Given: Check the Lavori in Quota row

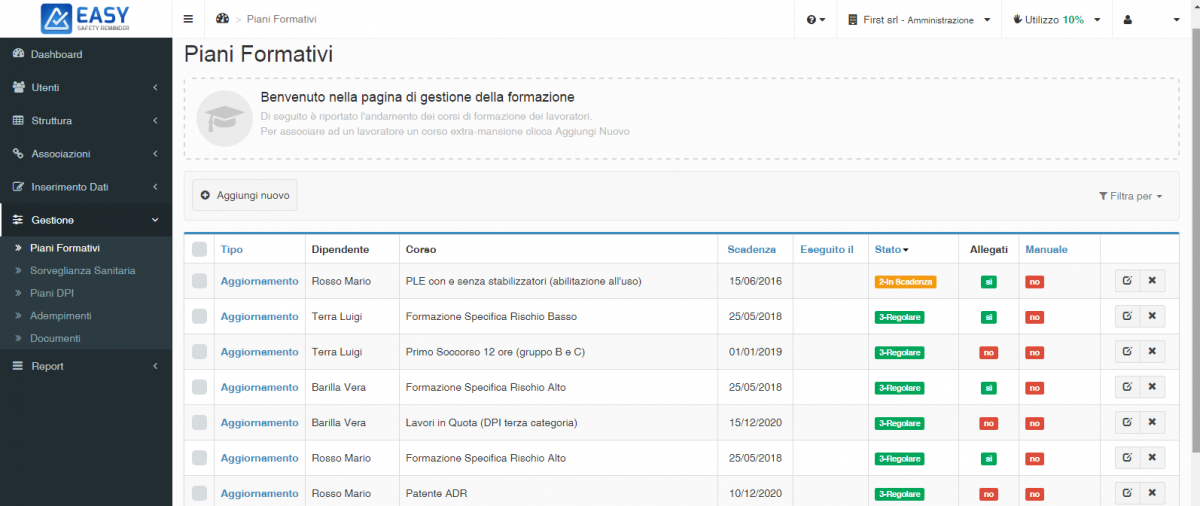Looking at the screenshot, I should 199,422.
